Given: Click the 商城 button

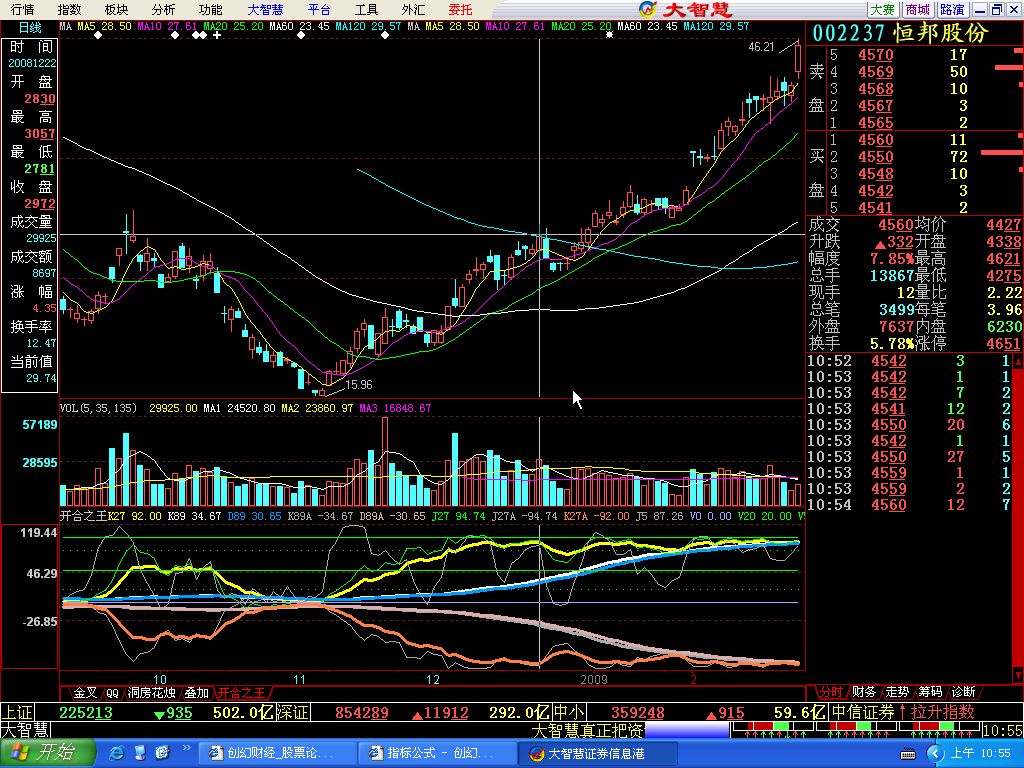Looking at the screenshot, I should click(x=918, y=9).
